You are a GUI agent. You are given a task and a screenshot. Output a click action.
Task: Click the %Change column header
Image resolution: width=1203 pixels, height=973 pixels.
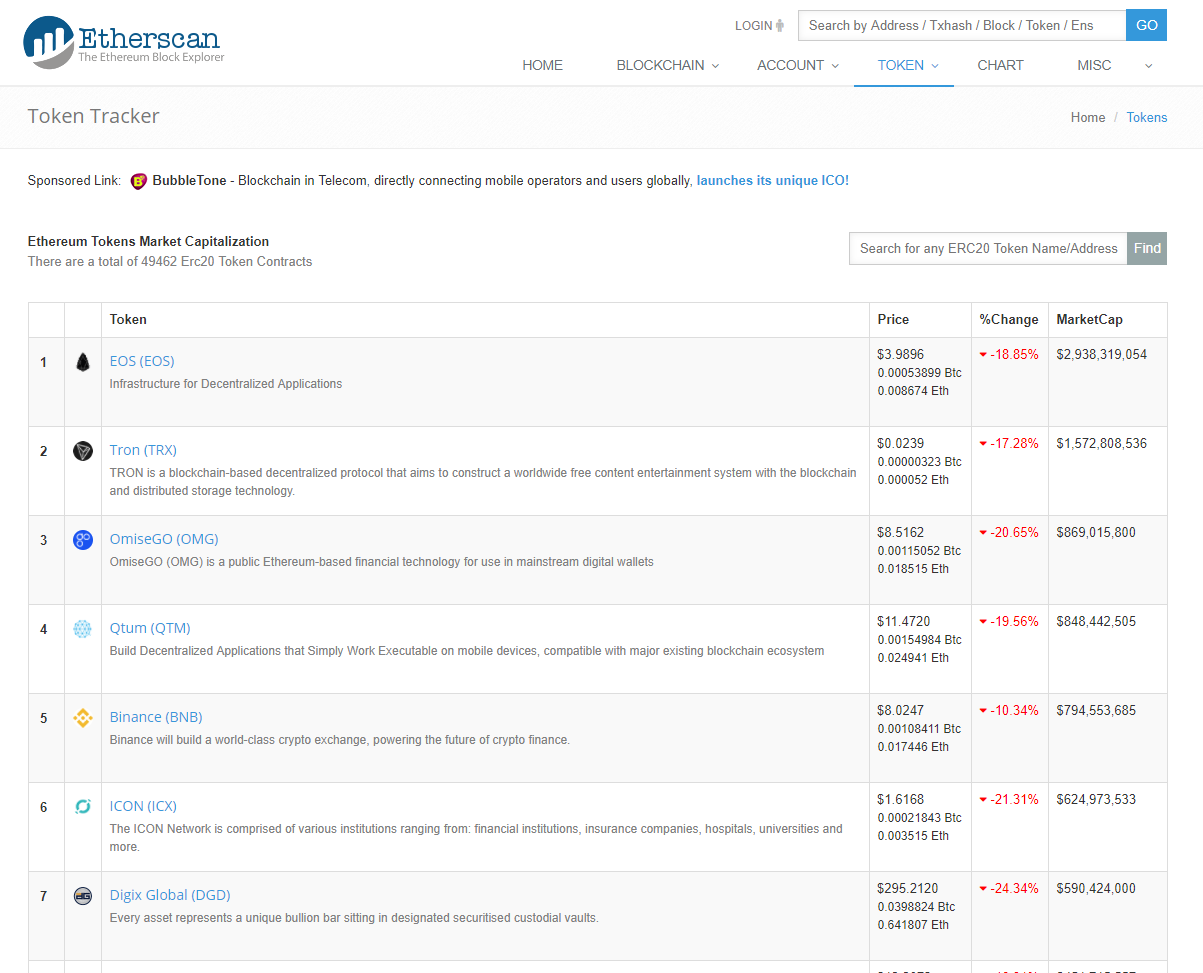[x=1009, y=320]
